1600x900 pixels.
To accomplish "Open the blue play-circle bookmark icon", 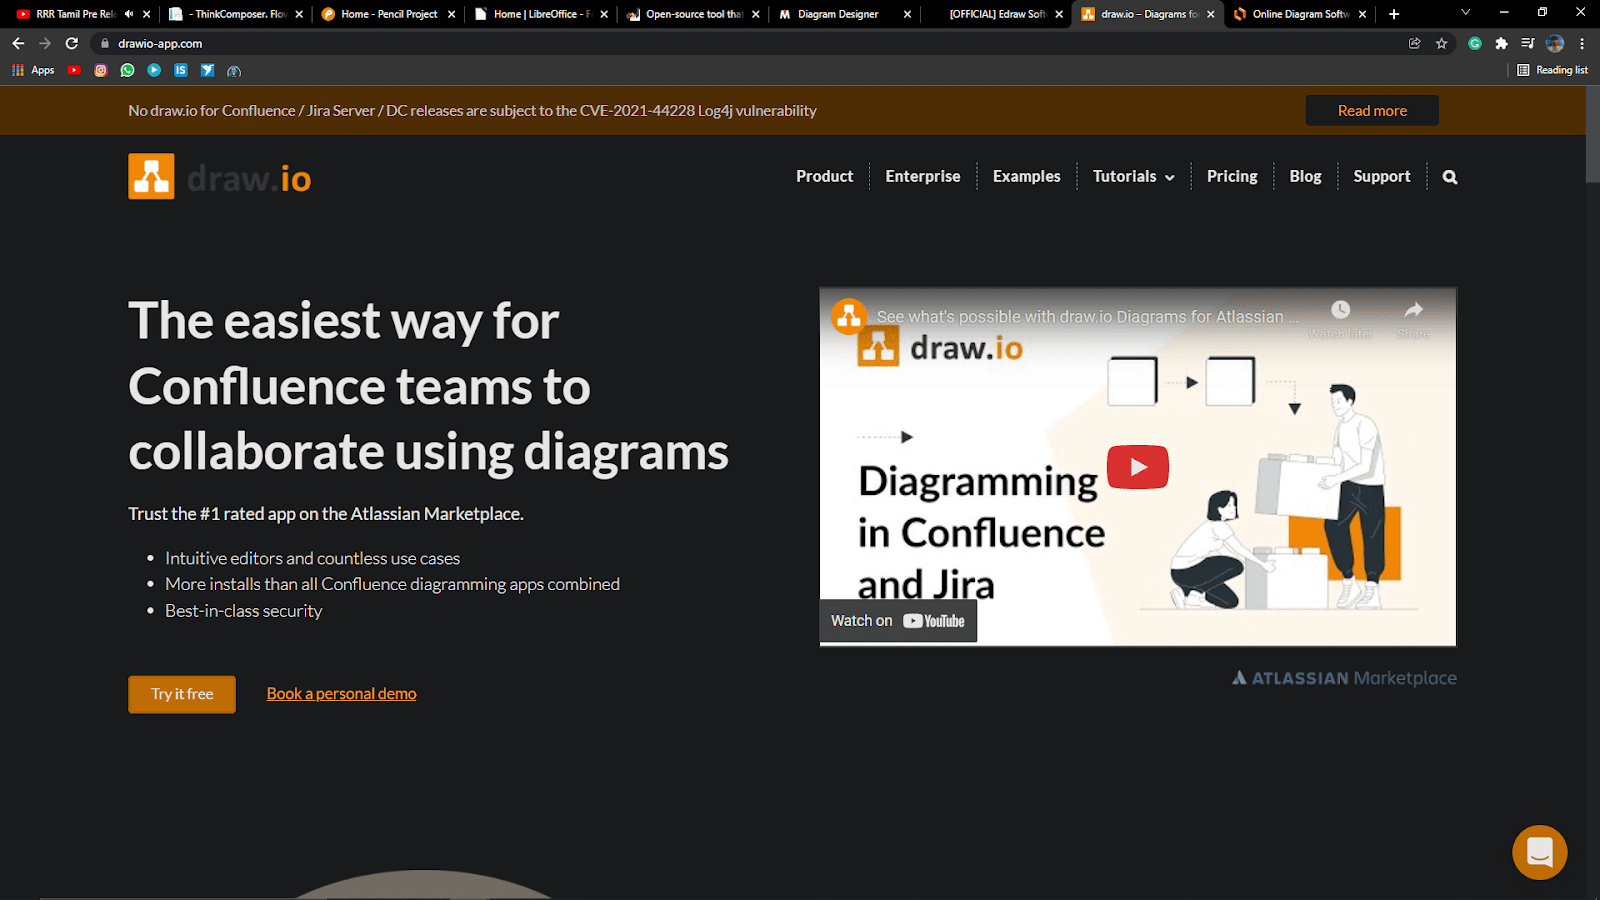I will [x=154, y=70].
